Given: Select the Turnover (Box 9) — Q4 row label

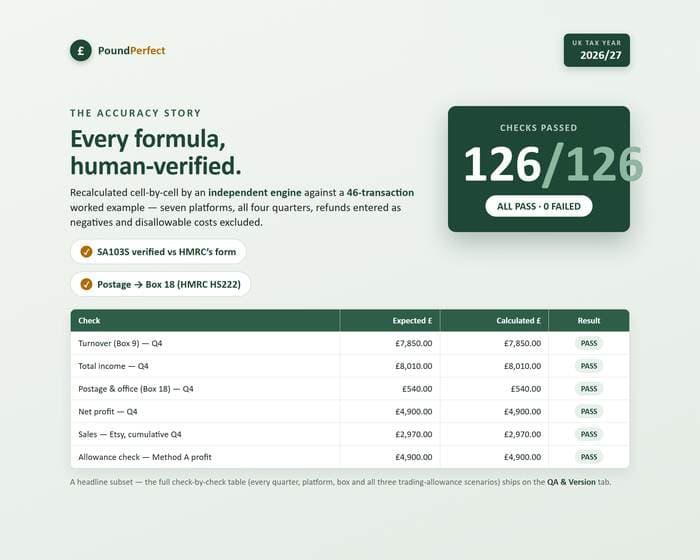Looking at the screenshot, I should pyautogui.click(x=120, y=343).
